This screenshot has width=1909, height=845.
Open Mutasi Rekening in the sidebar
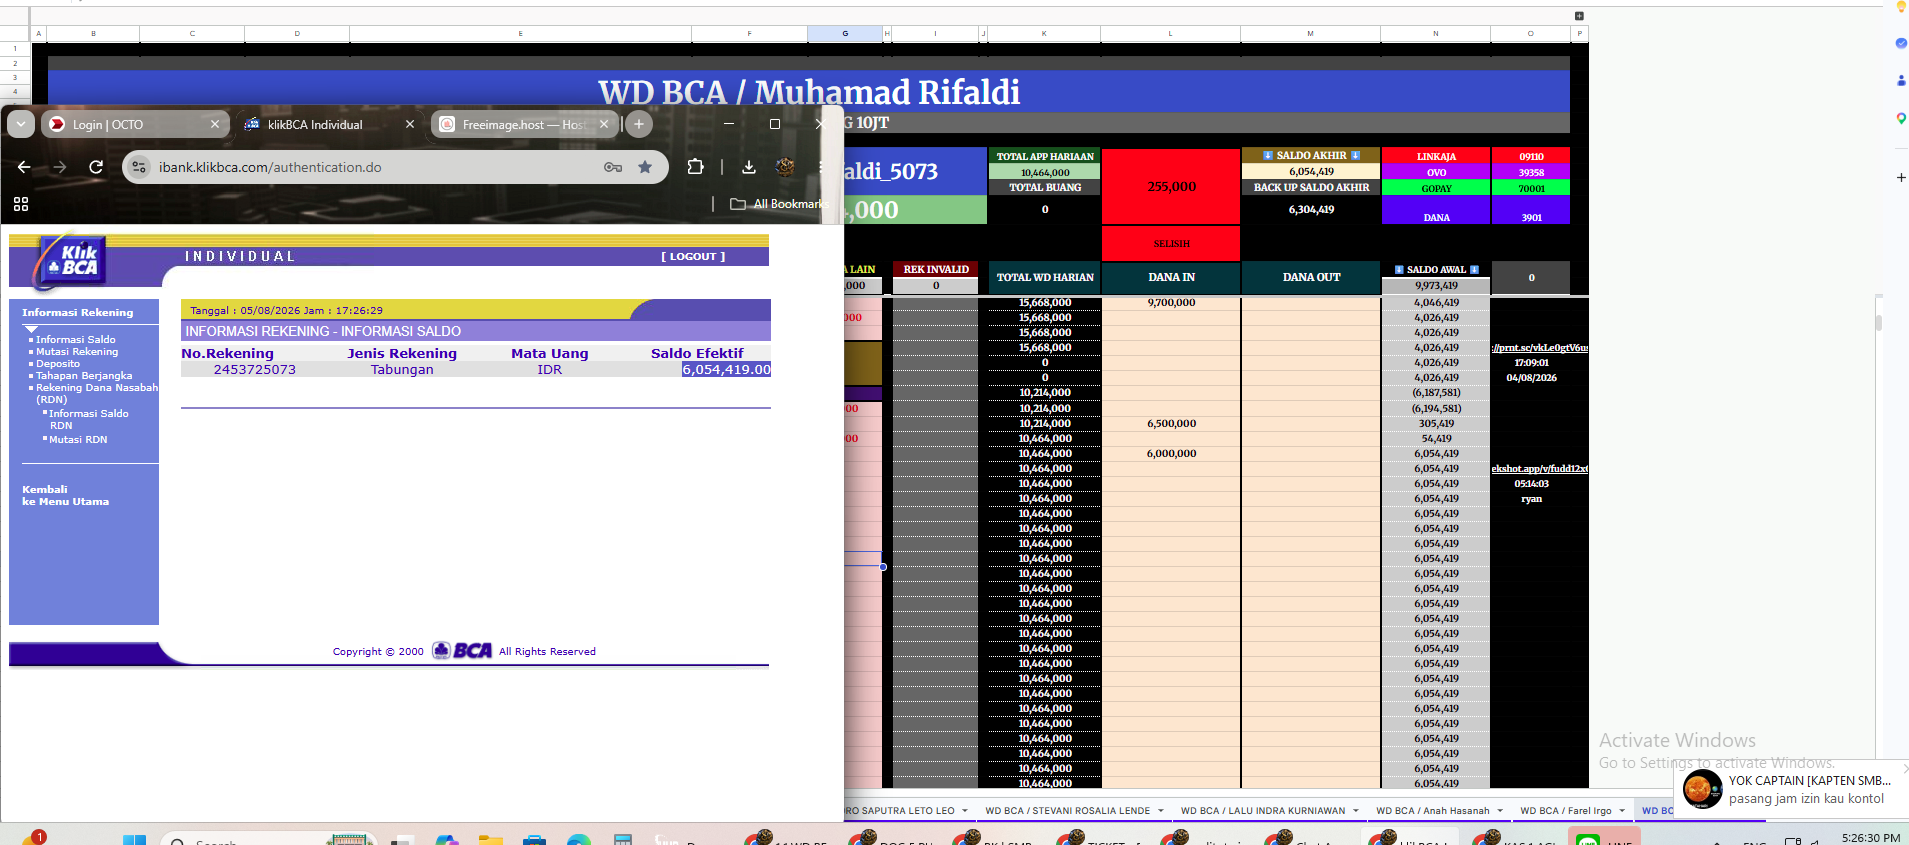coord(77,352)
